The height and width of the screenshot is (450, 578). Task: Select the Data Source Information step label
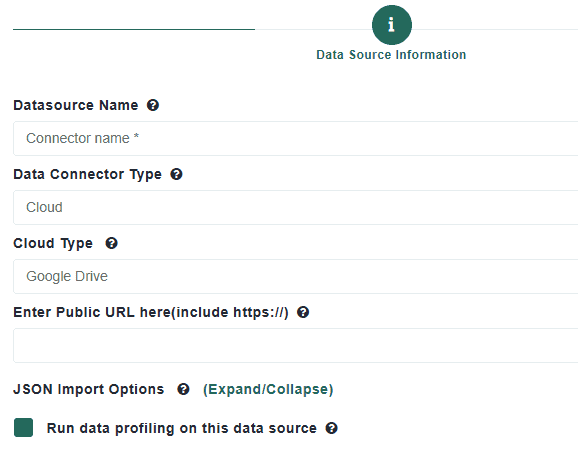391,55
